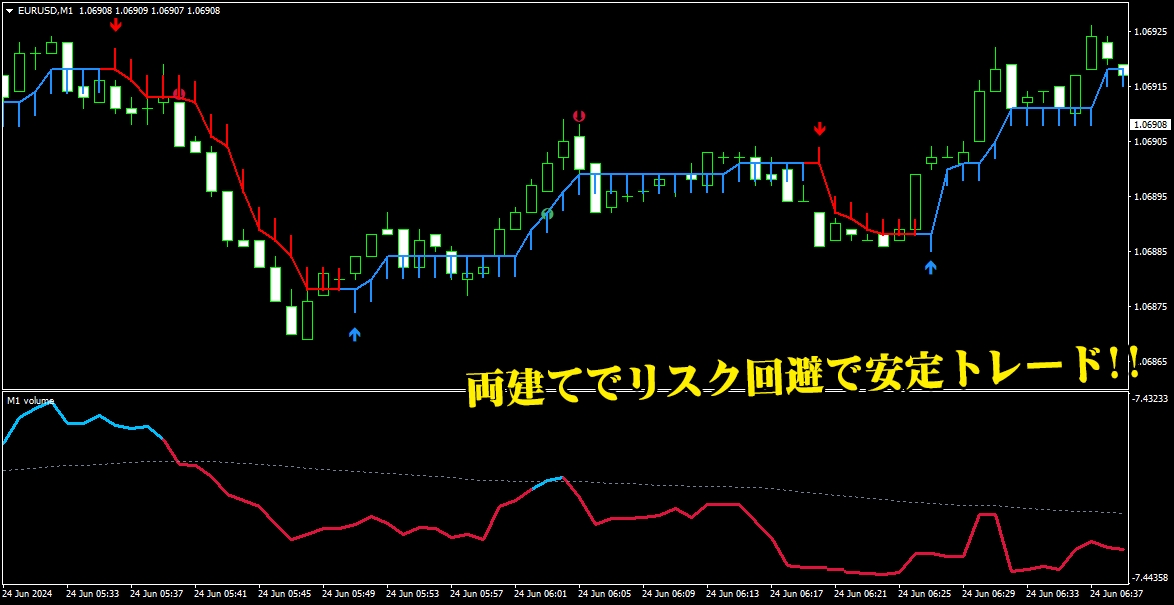Click the 1.06915 price axis label
The width and height of the screenshot is (1174, 605).
click(x=1151, y=87)
